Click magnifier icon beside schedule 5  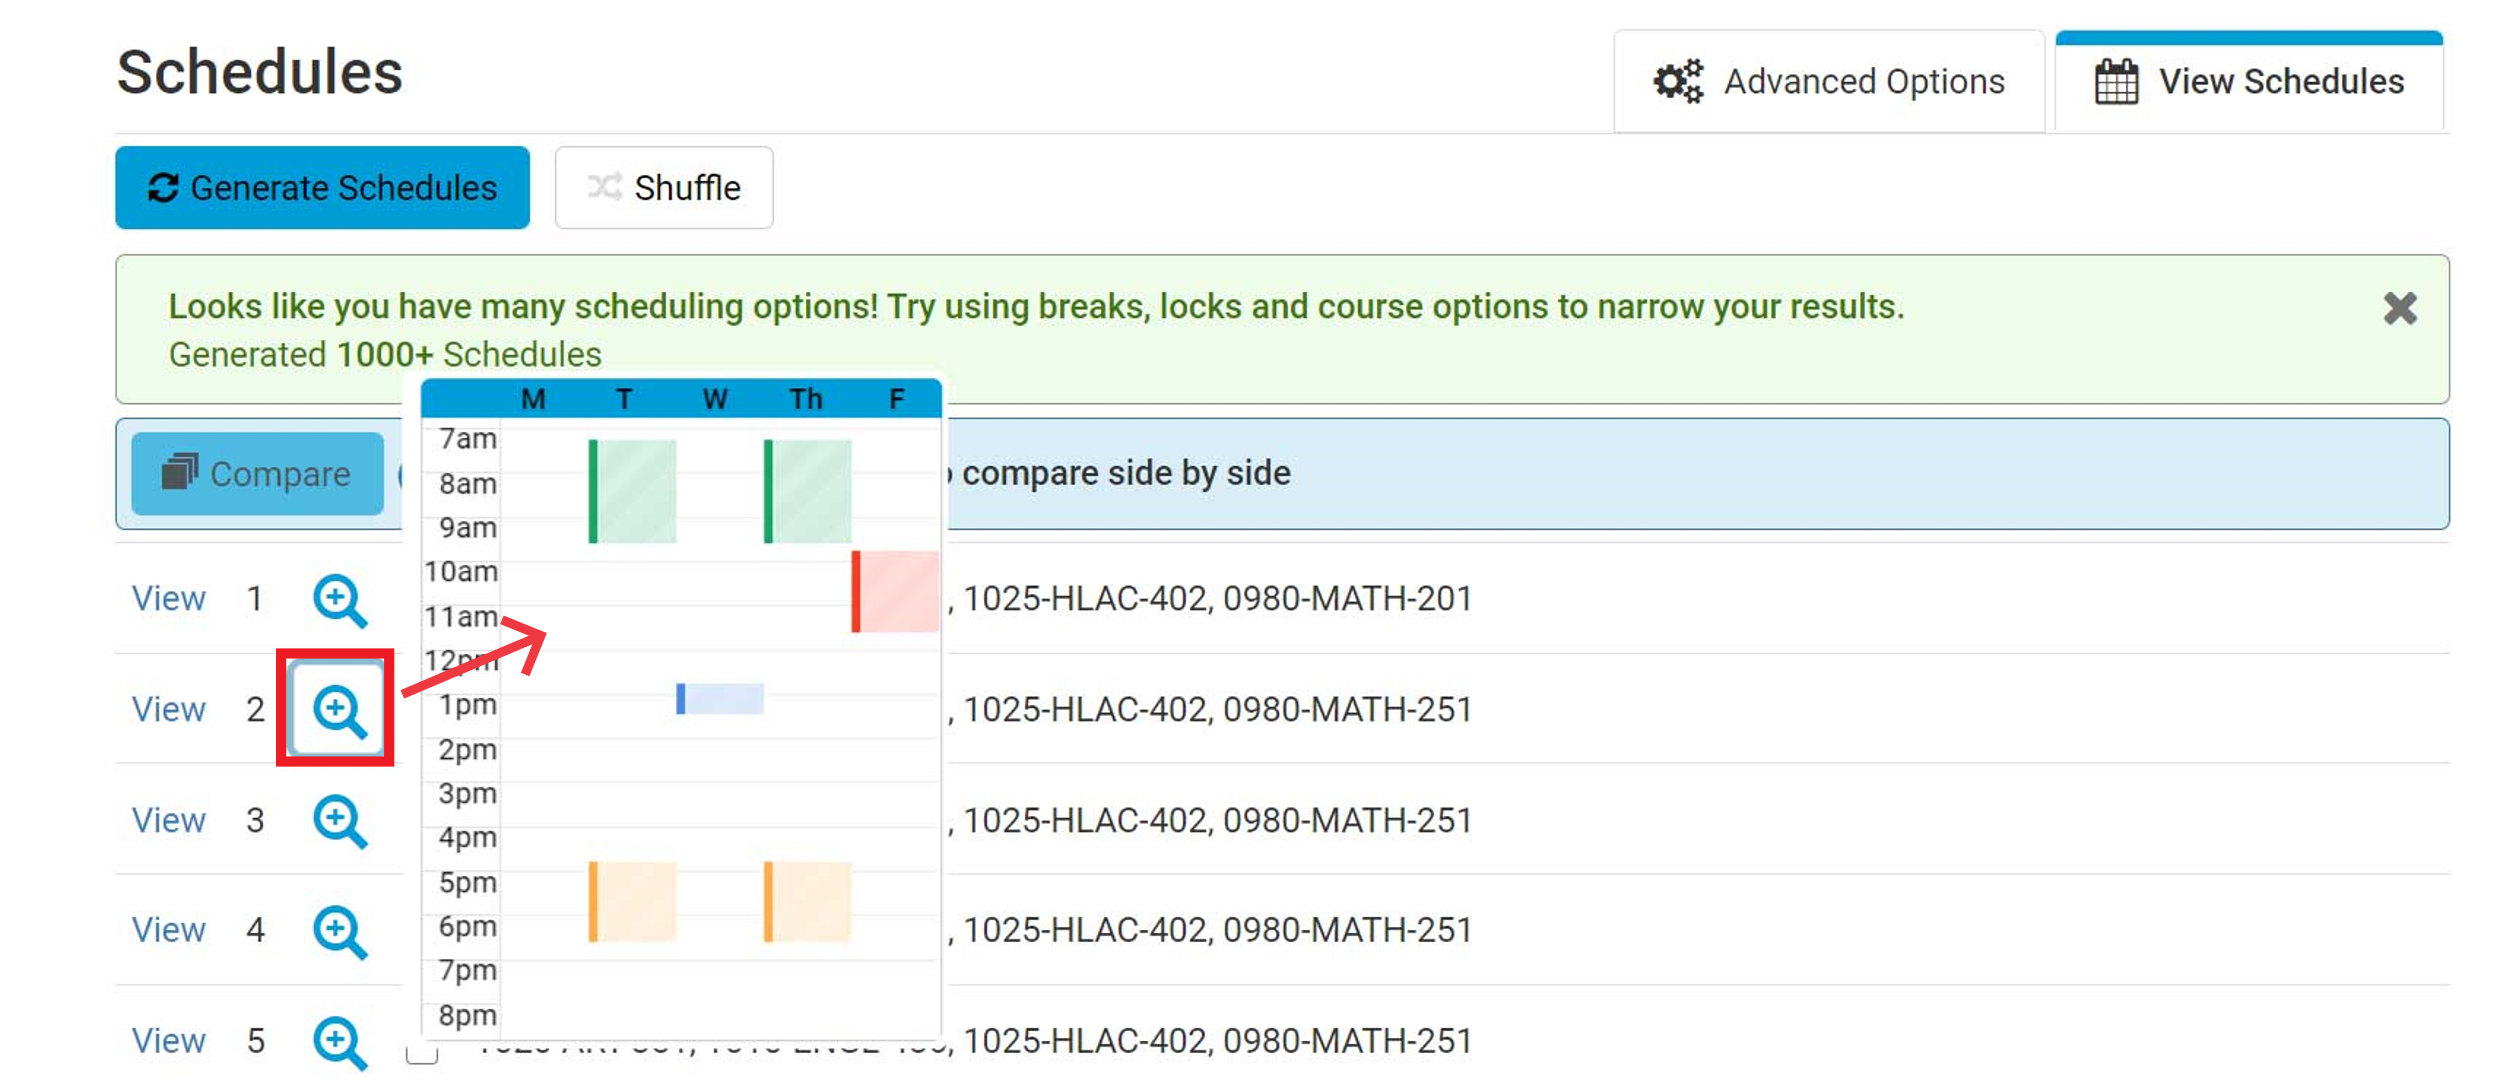tap(339, 1041)
